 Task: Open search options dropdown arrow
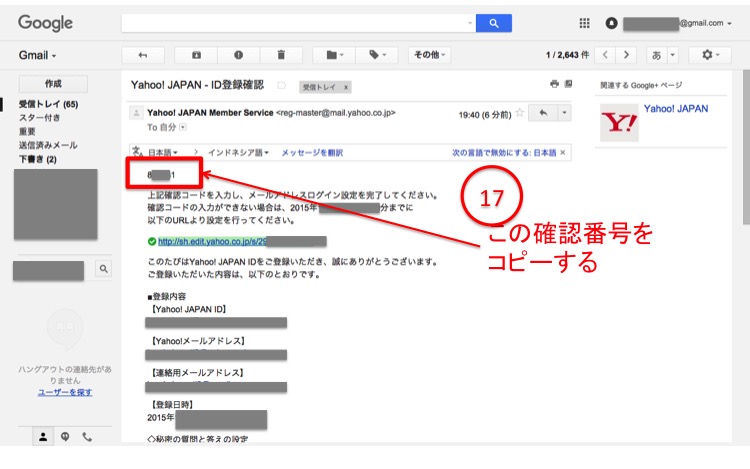470,23
